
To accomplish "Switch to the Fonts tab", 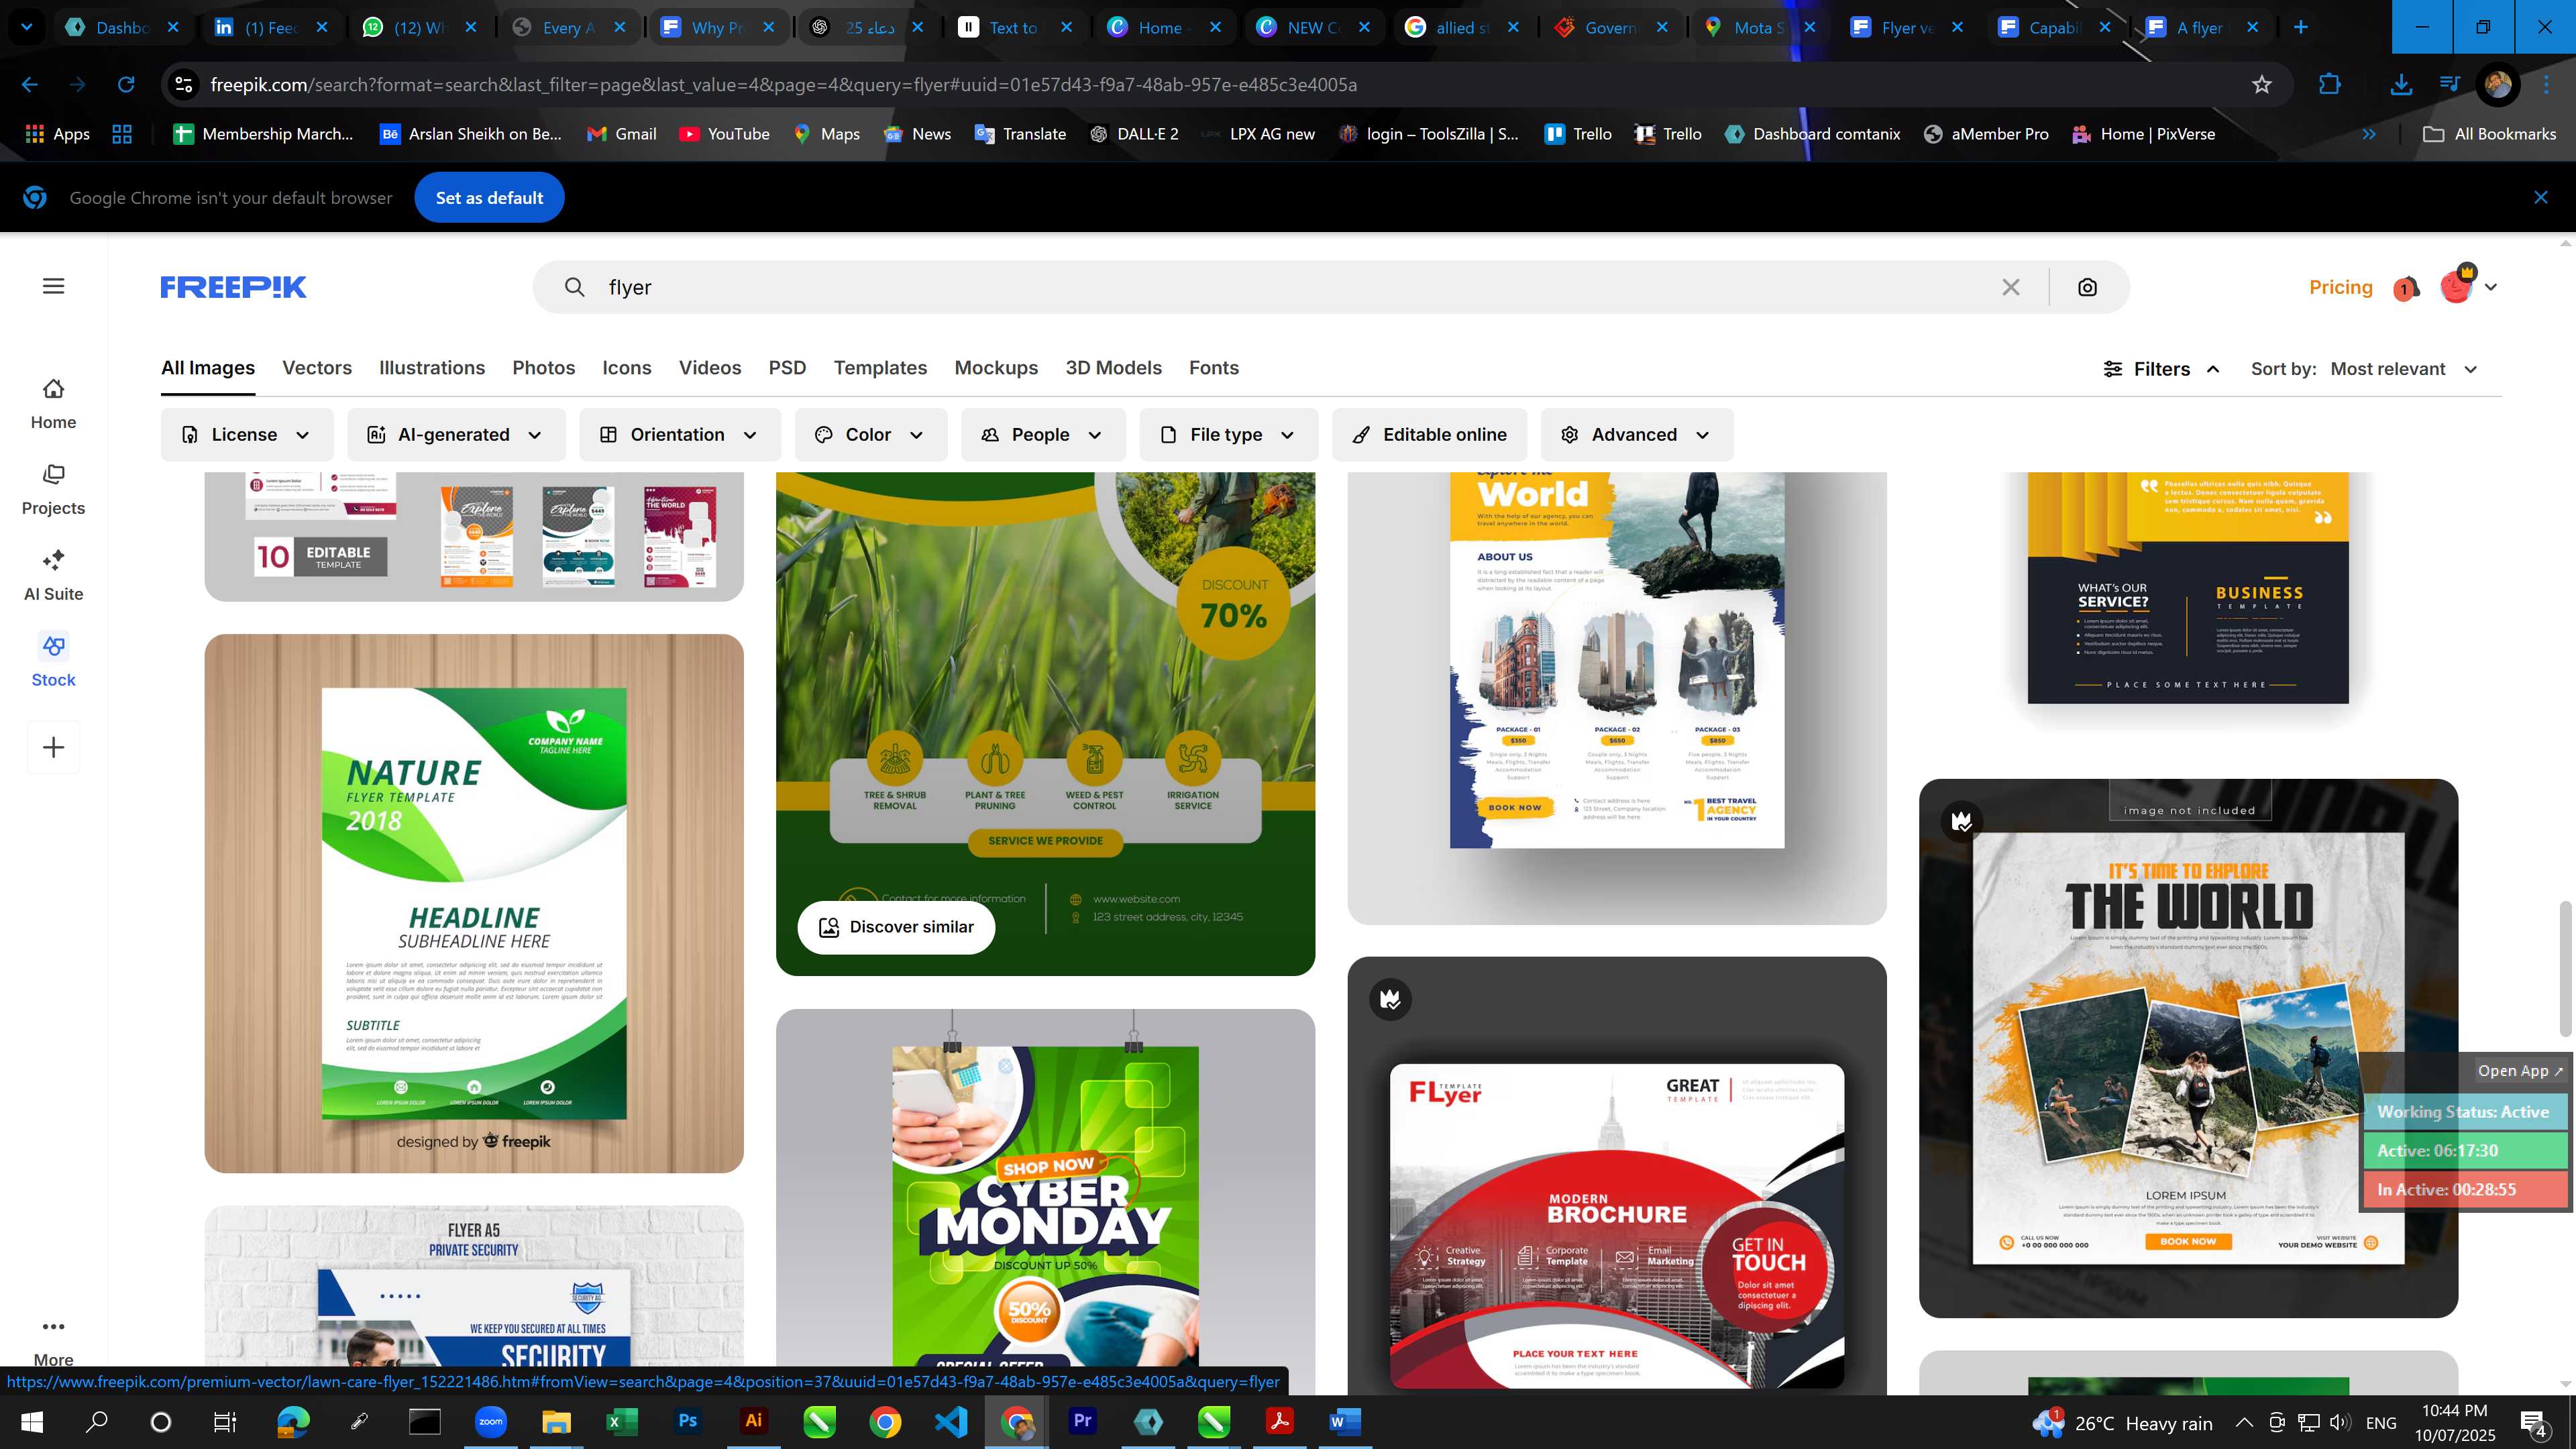I will click(1214, 368).
